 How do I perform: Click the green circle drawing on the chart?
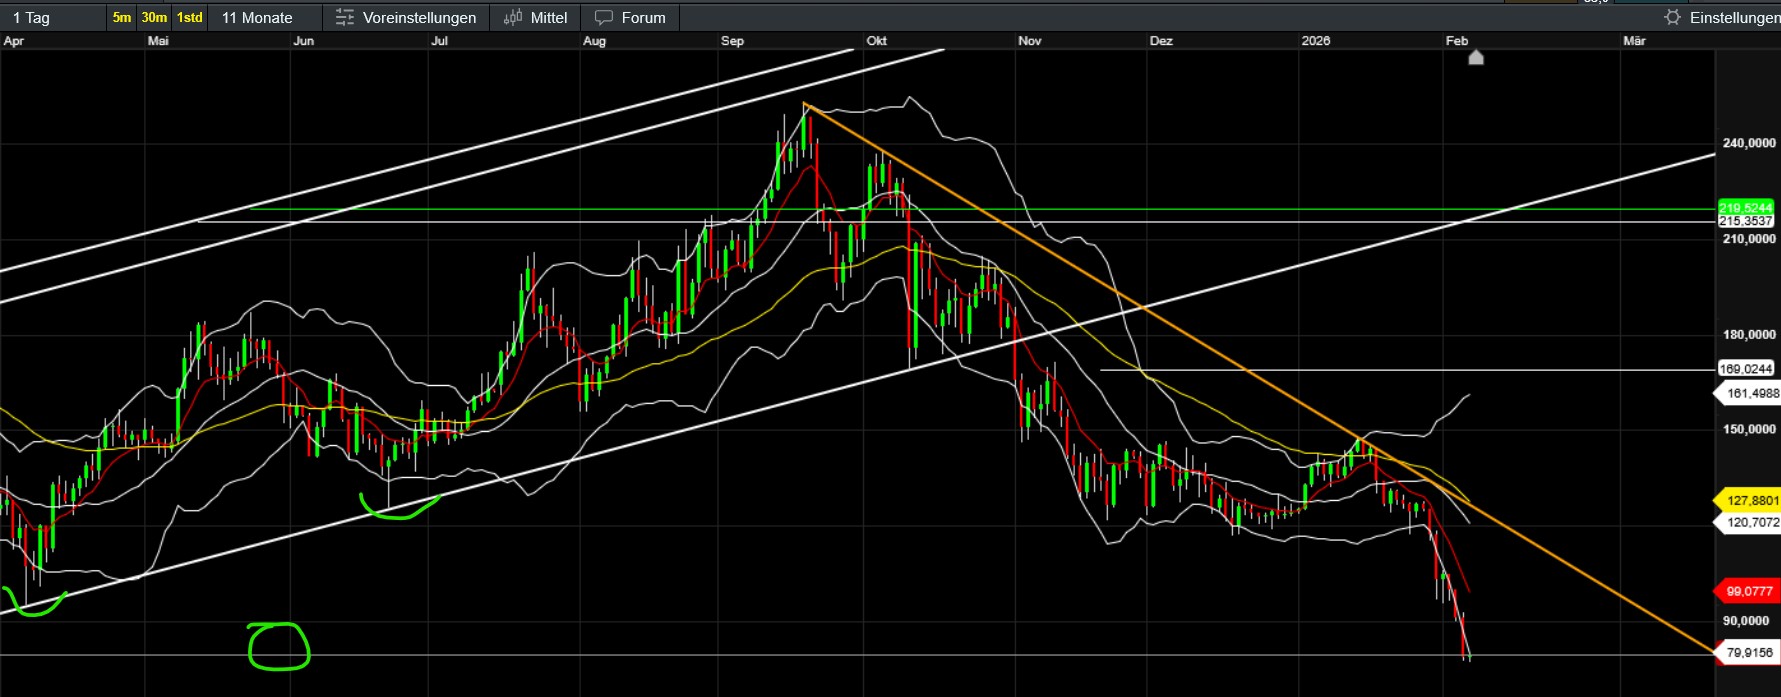tap(279, 646)
